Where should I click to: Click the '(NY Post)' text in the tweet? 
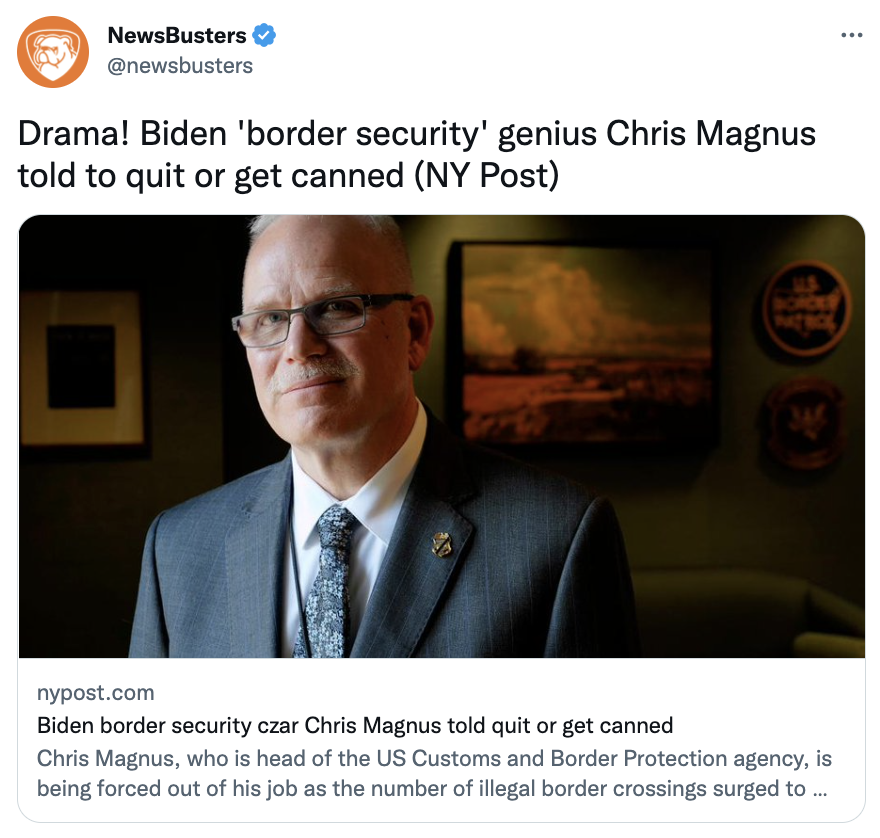click(x=487, y=176)
